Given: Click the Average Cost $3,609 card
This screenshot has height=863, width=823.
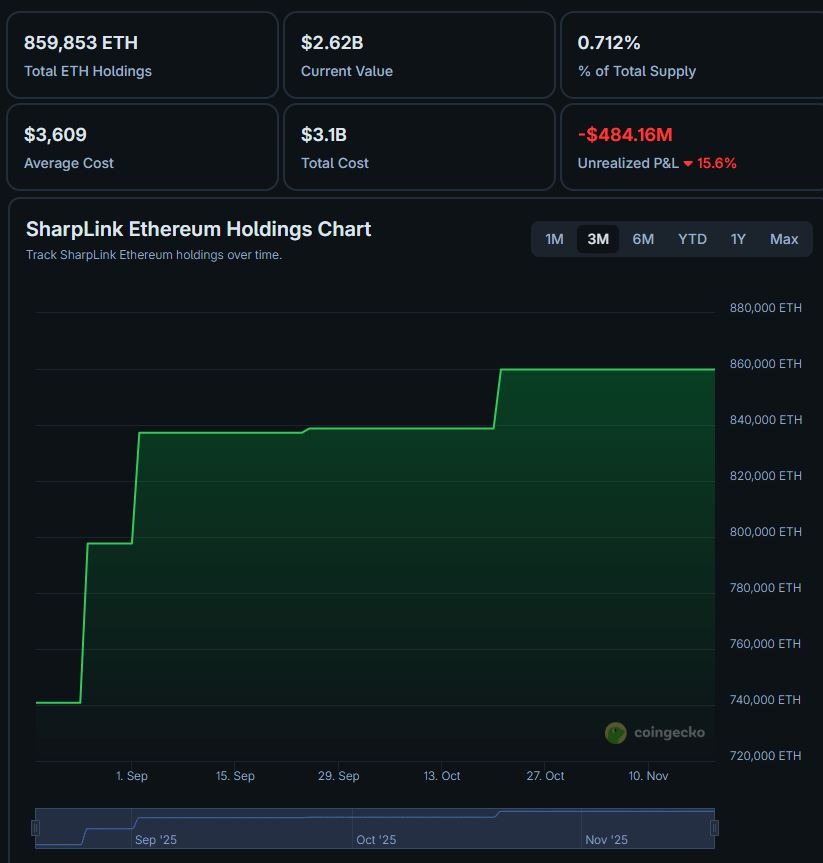Looking at the screenshot, I should [x=142, y=147].
